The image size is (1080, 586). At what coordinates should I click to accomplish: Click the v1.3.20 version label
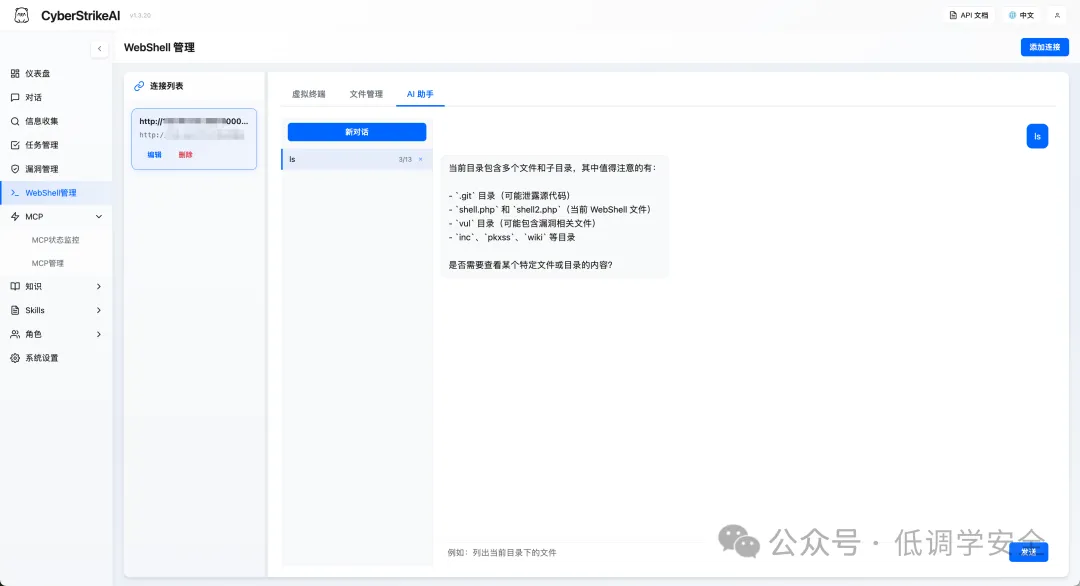point(141,15)
